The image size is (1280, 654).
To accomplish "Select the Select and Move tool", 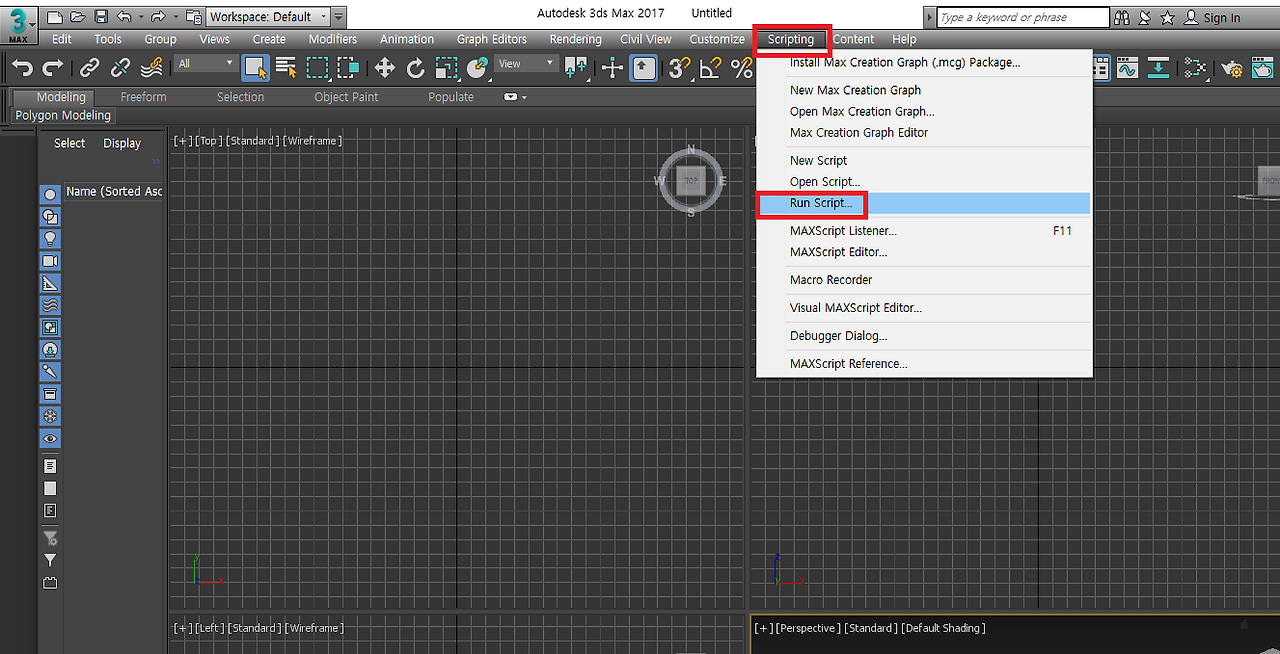I will [x=384, y=68].
